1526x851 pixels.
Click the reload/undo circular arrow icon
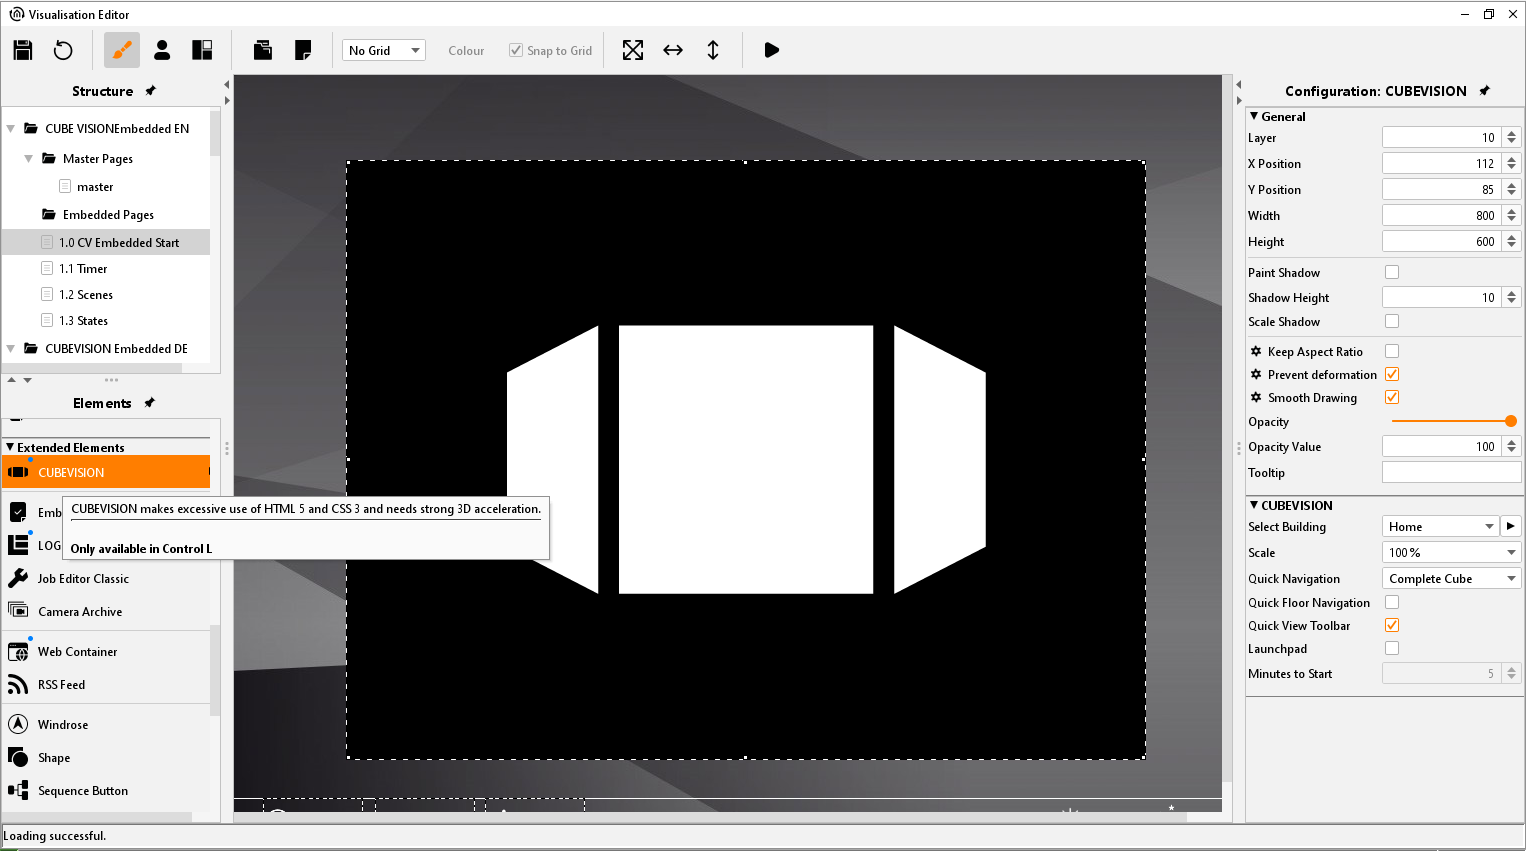tap(63, 50)
